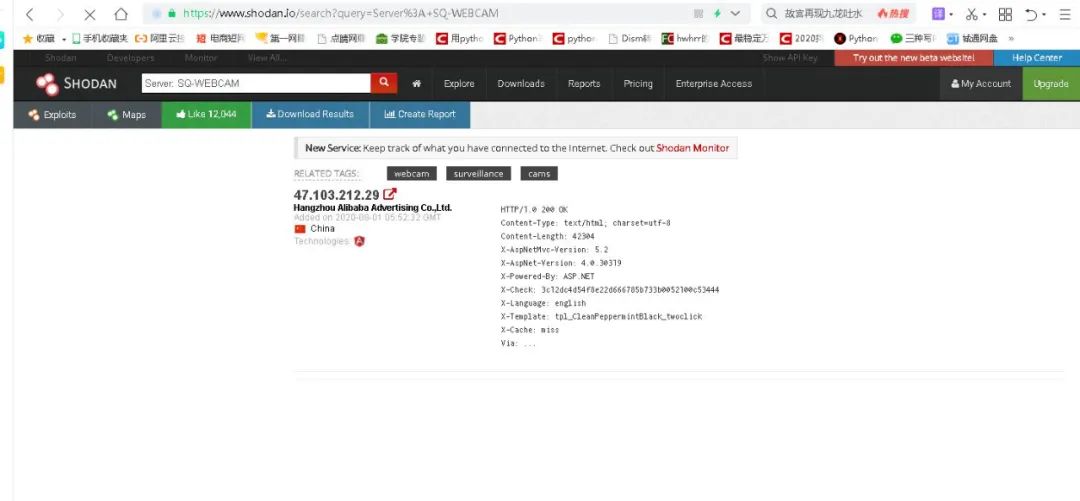Select the webcam related tag

[x=412, y=174]
